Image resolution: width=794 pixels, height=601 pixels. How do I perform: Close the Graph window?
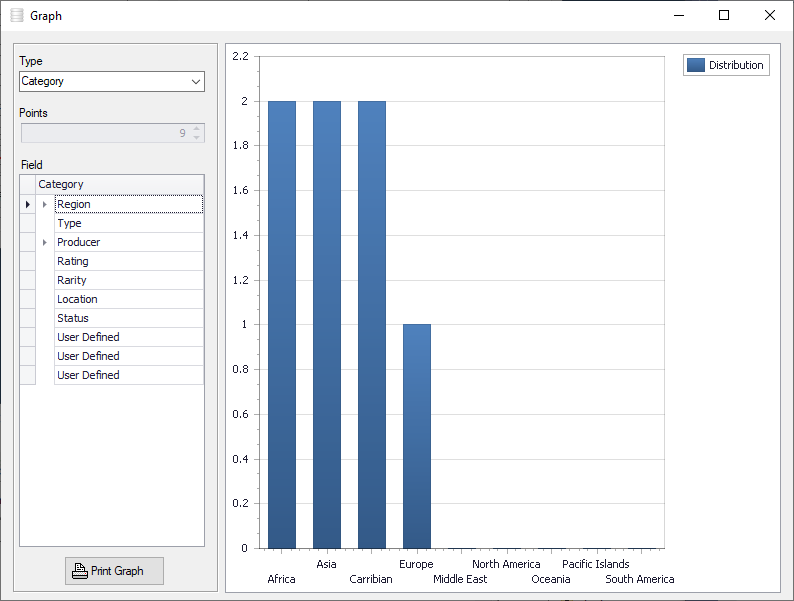(770, 15)
